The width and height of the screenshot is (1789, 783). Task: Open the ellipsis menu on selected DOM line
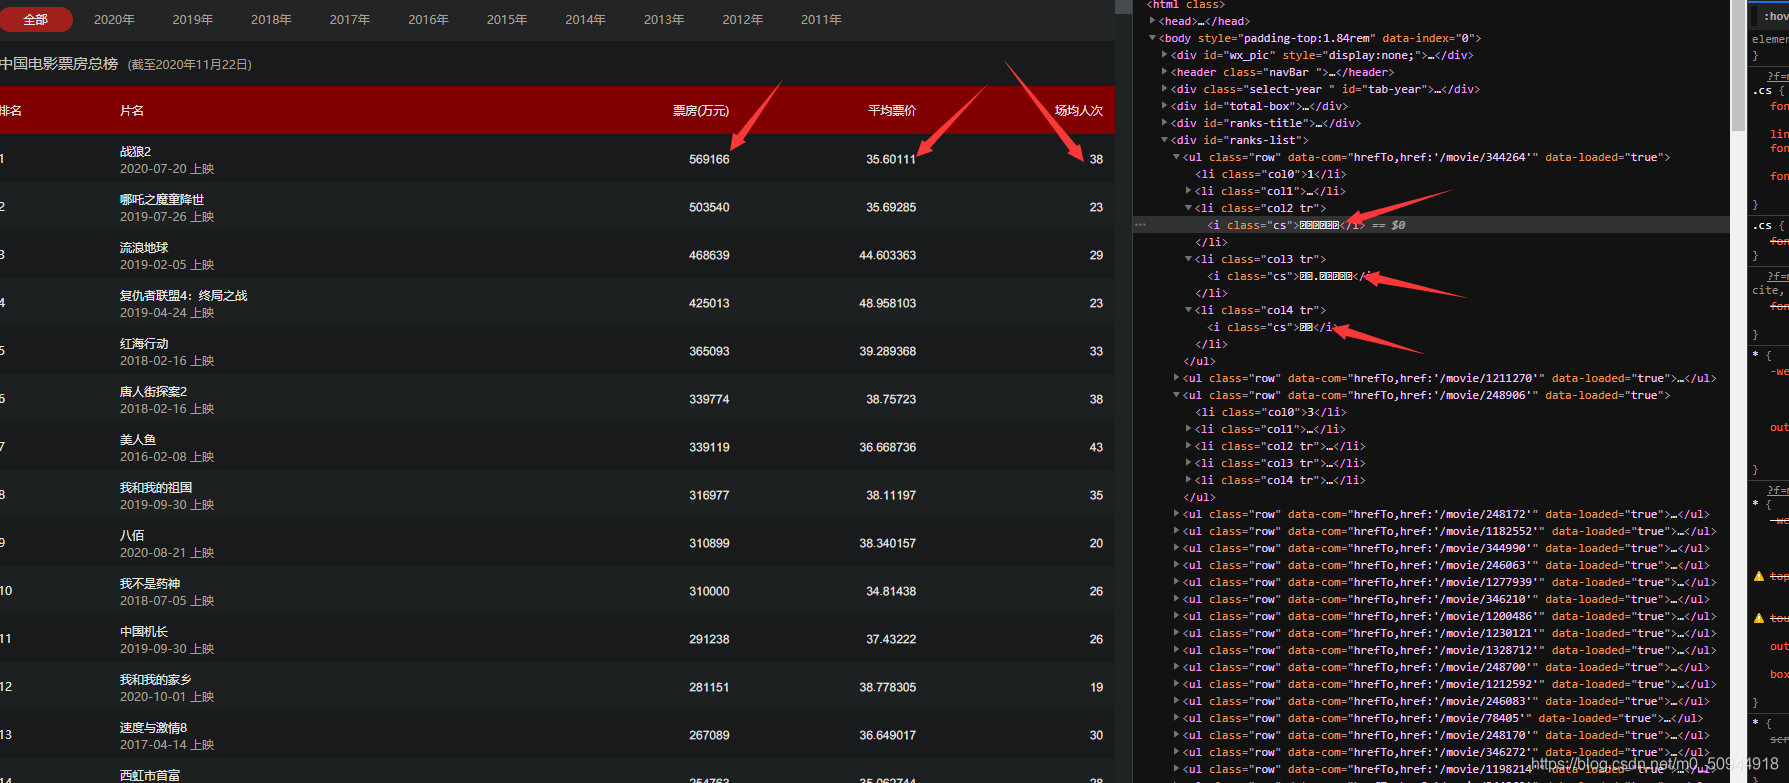click(x=1140, y=225)
